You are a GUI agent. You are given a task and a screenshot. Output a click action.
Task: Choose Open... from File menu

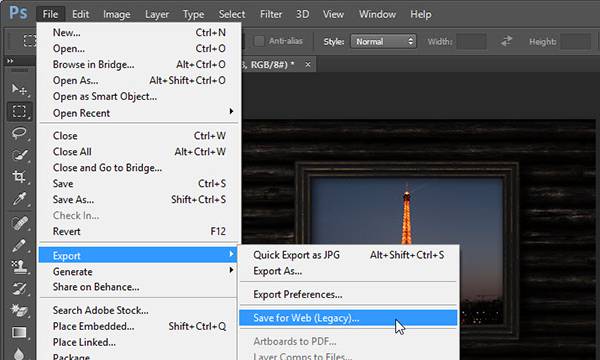click(139, 49)
